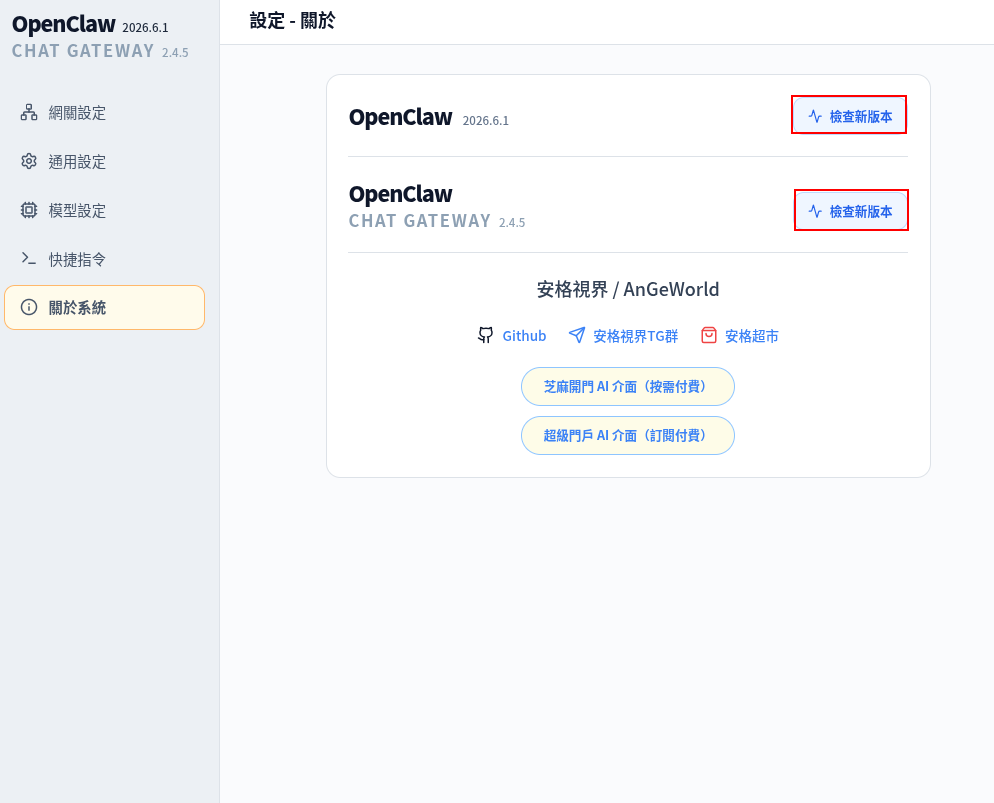Click the 安格視界 / AnGeWorld heading
The image size is (994, 803).
(628, 290)
